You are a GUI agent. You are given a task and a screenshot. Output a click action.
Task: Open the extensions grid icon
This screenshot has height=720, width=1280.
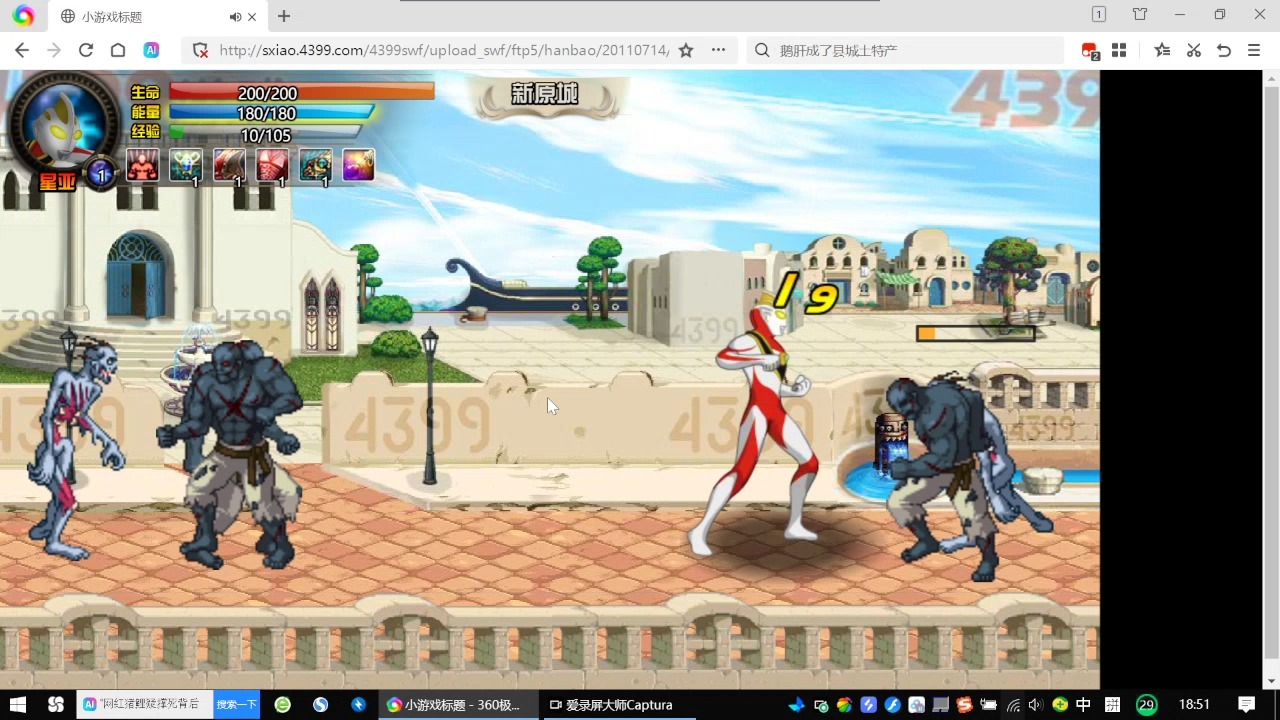click(1119, 50)
